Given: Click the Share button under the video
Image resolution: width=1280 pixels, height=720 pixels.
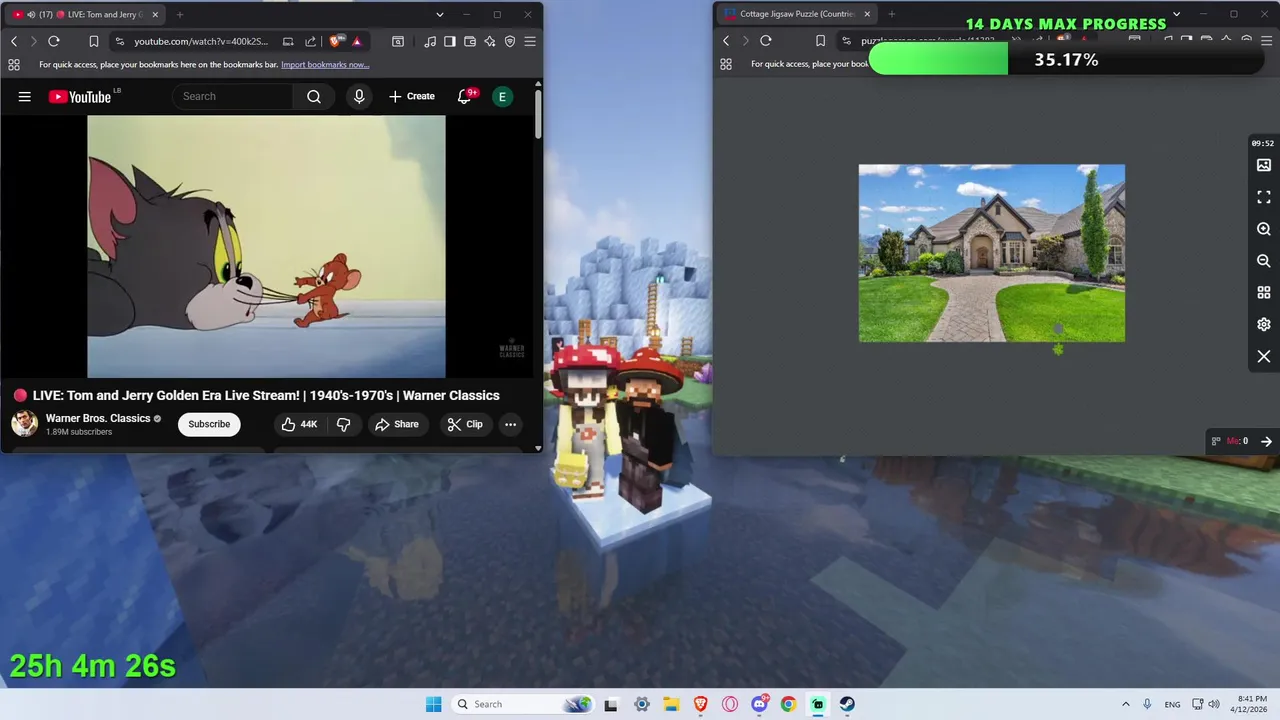Looking at the screenshot, I should pos(397,424).
